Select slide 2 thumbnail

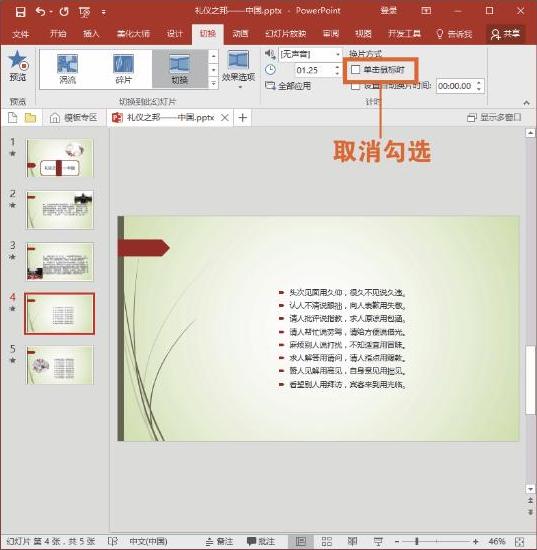[x=60, y=210]
